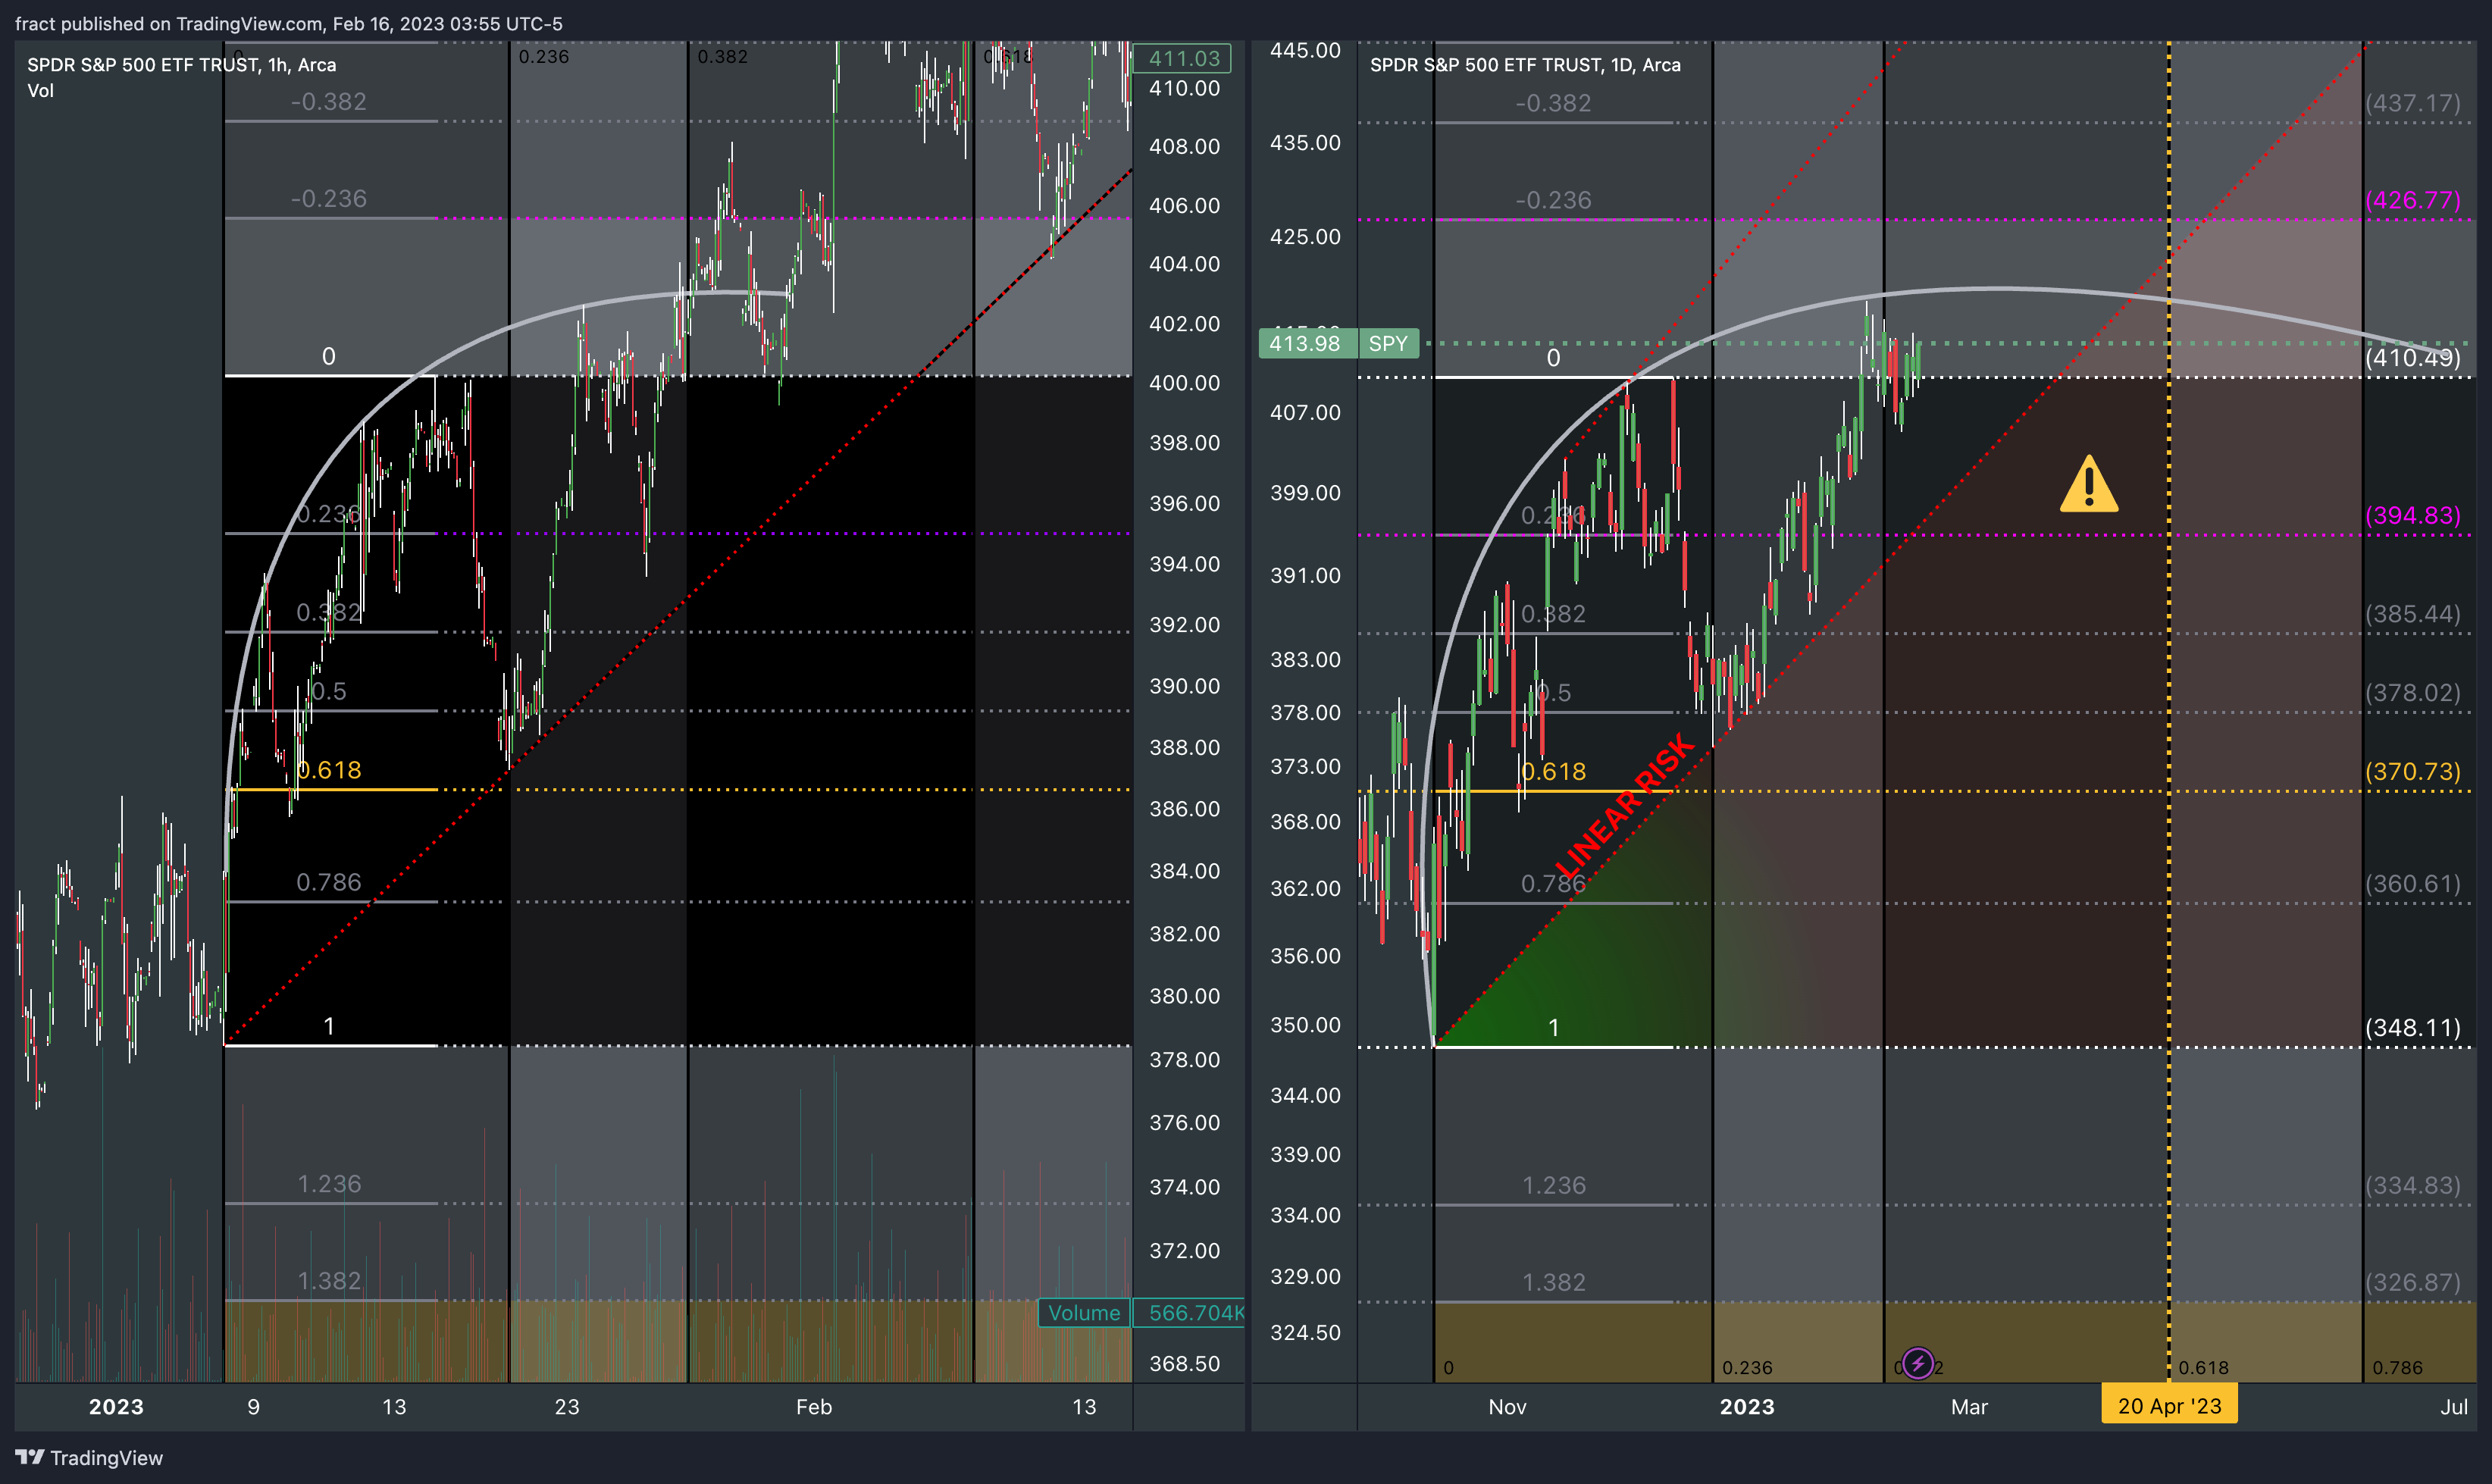Viewport: 2492px width, 1484px height.
Task: Click the -0.236 label on hourly chart
Action: (x=329, y=199)
